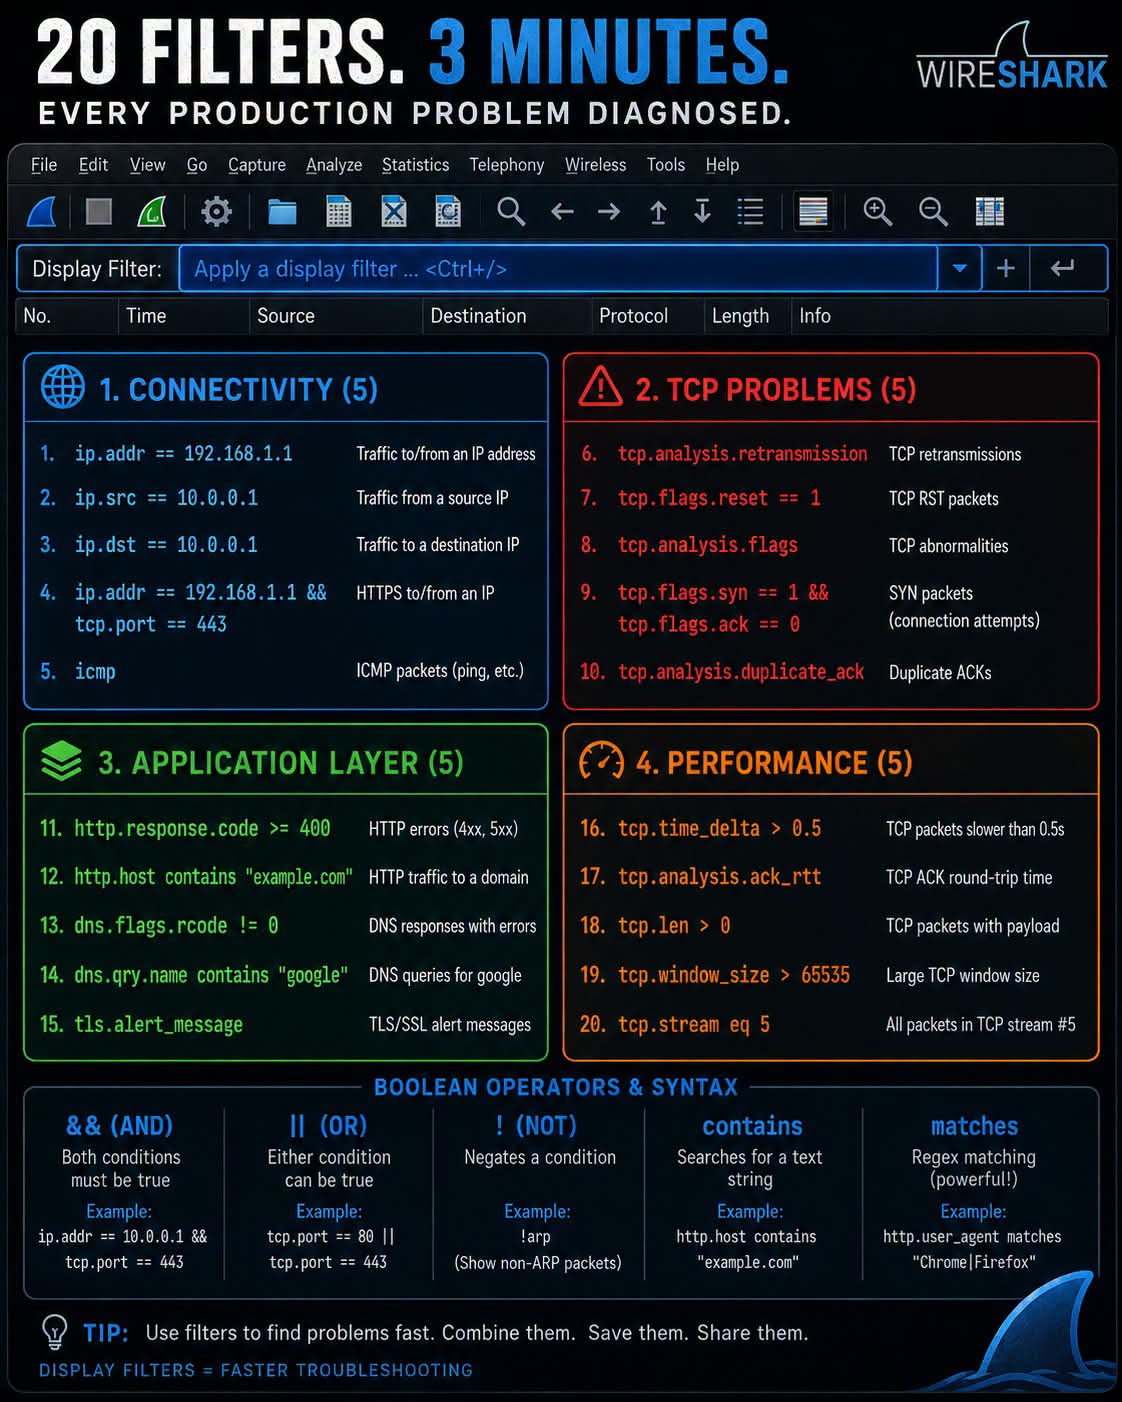
Task: Jump to first packet up-arrow icon
Action: (x=658, y=212)
